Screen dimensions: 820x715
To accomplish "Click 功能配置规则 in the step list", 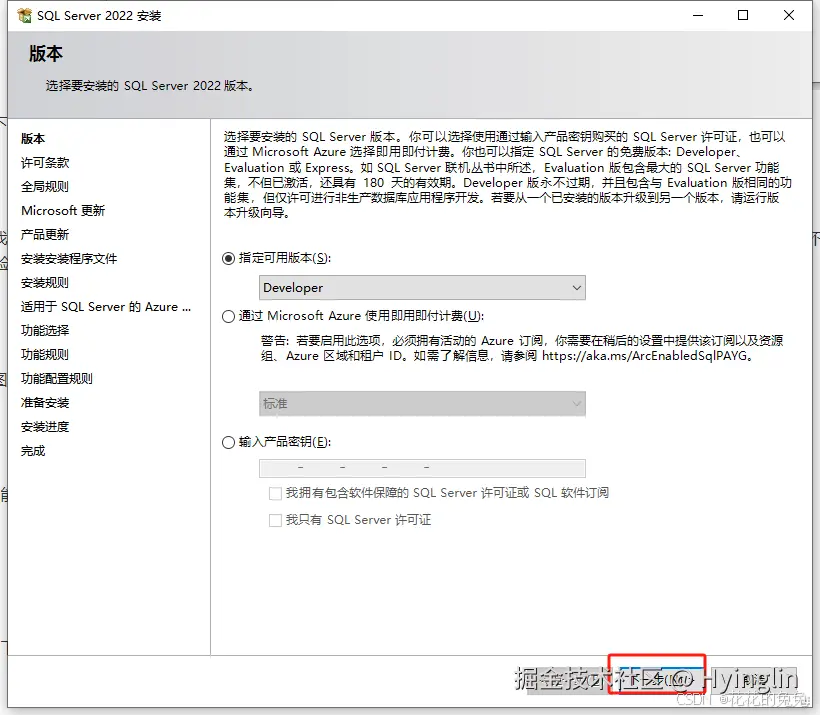I will point(56,379).
